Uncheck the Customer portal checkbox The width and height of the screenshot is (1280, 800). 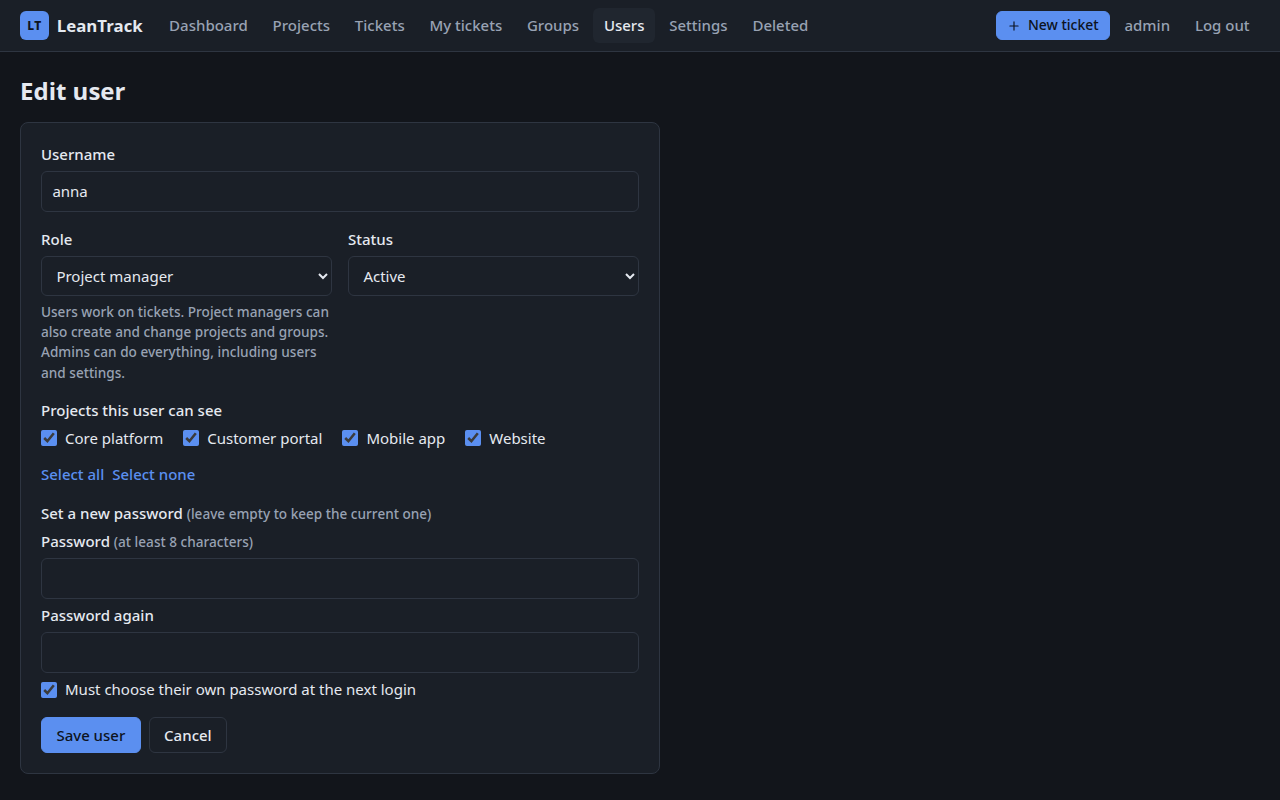click(191, 438)
